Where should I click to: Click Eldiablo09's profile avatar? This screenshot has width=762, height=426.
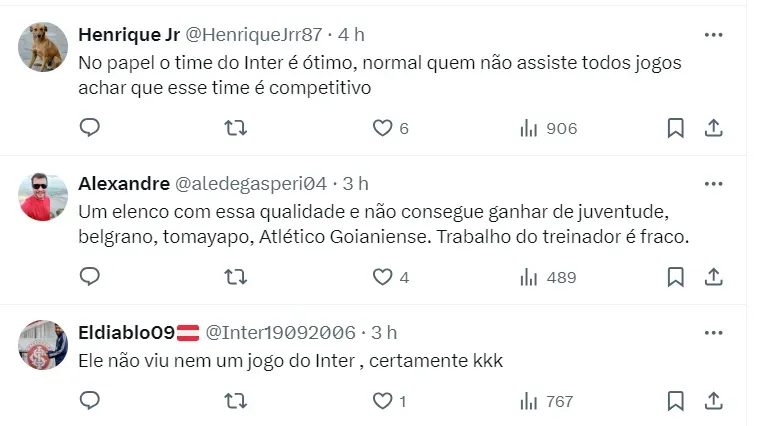click(x=43, y=345)
